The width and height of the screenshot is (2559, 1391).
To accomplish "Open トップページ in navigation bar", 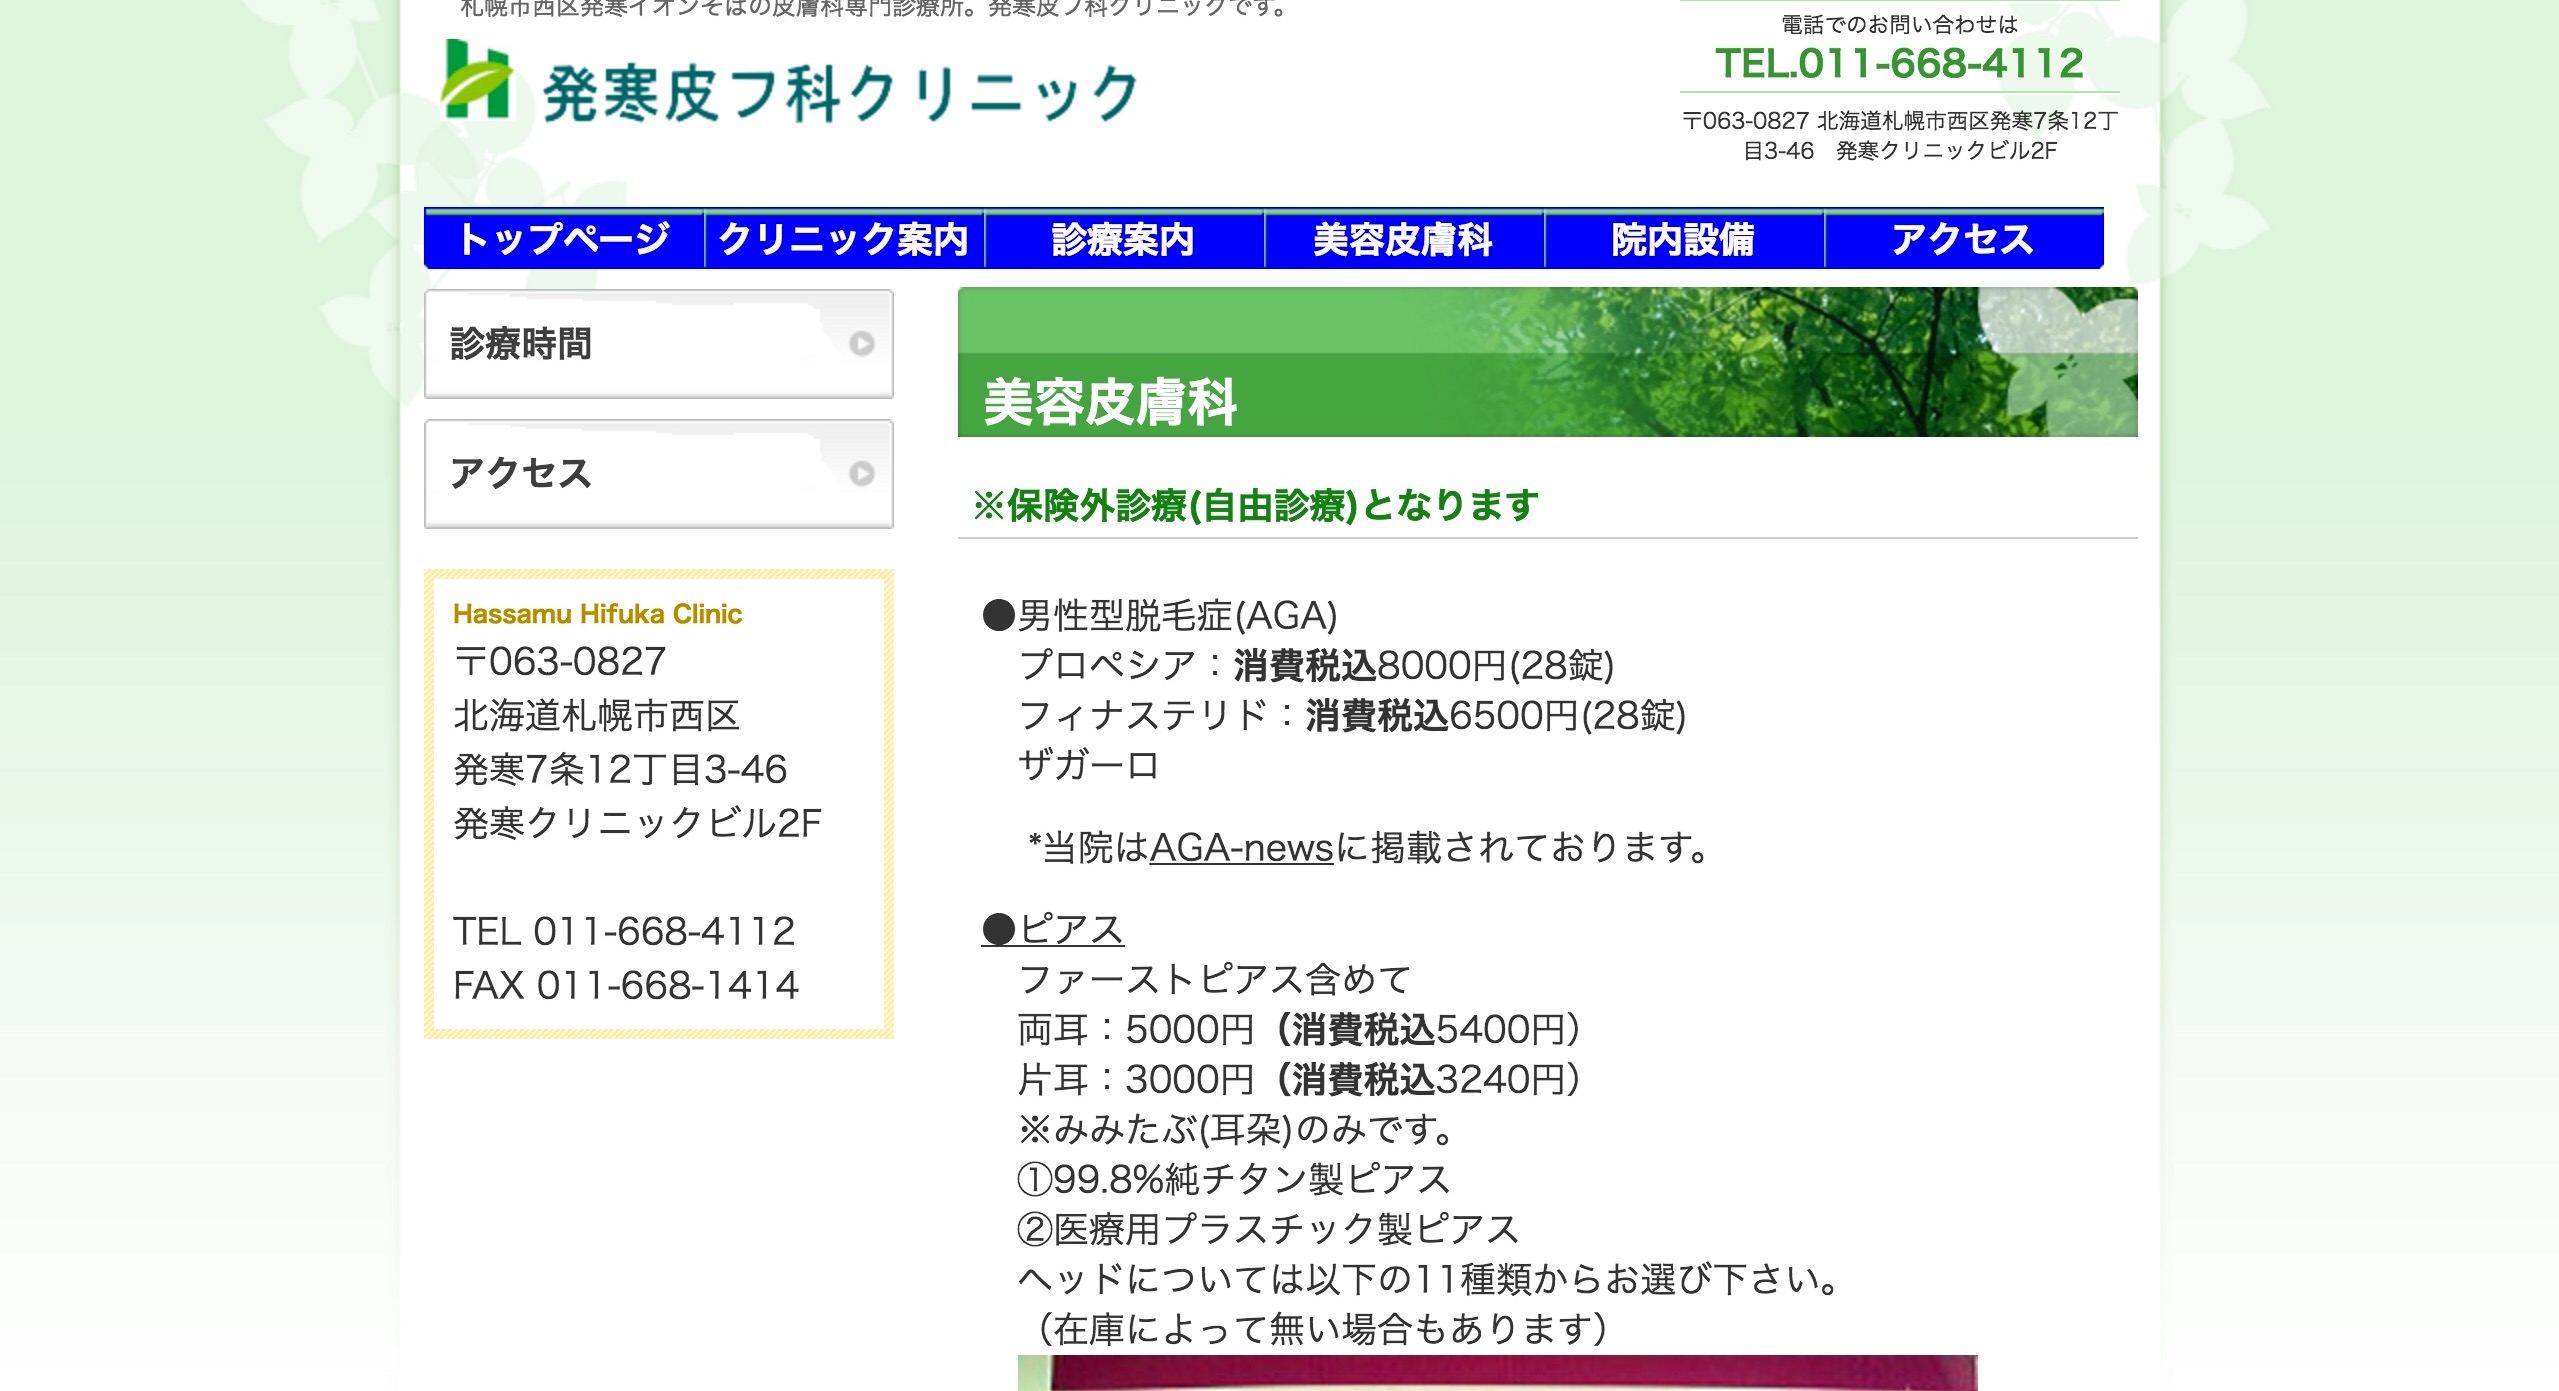I will click(564, 240).
